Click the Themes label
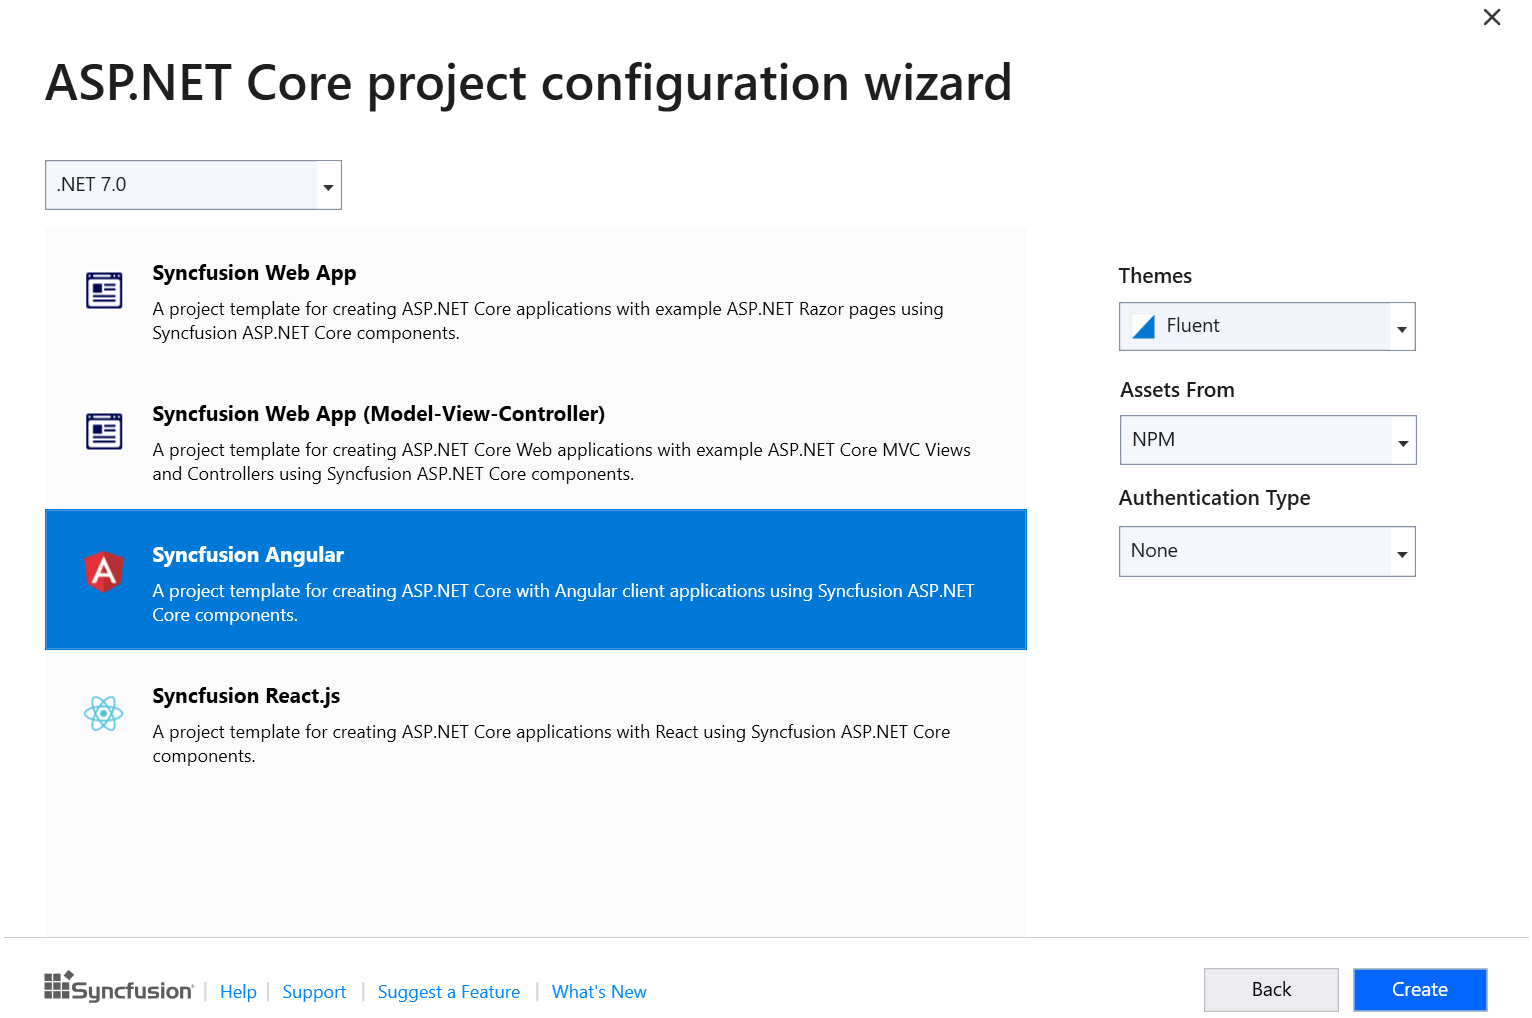This screenshot has width=1532, height=1018. (x=1155, y=276)
